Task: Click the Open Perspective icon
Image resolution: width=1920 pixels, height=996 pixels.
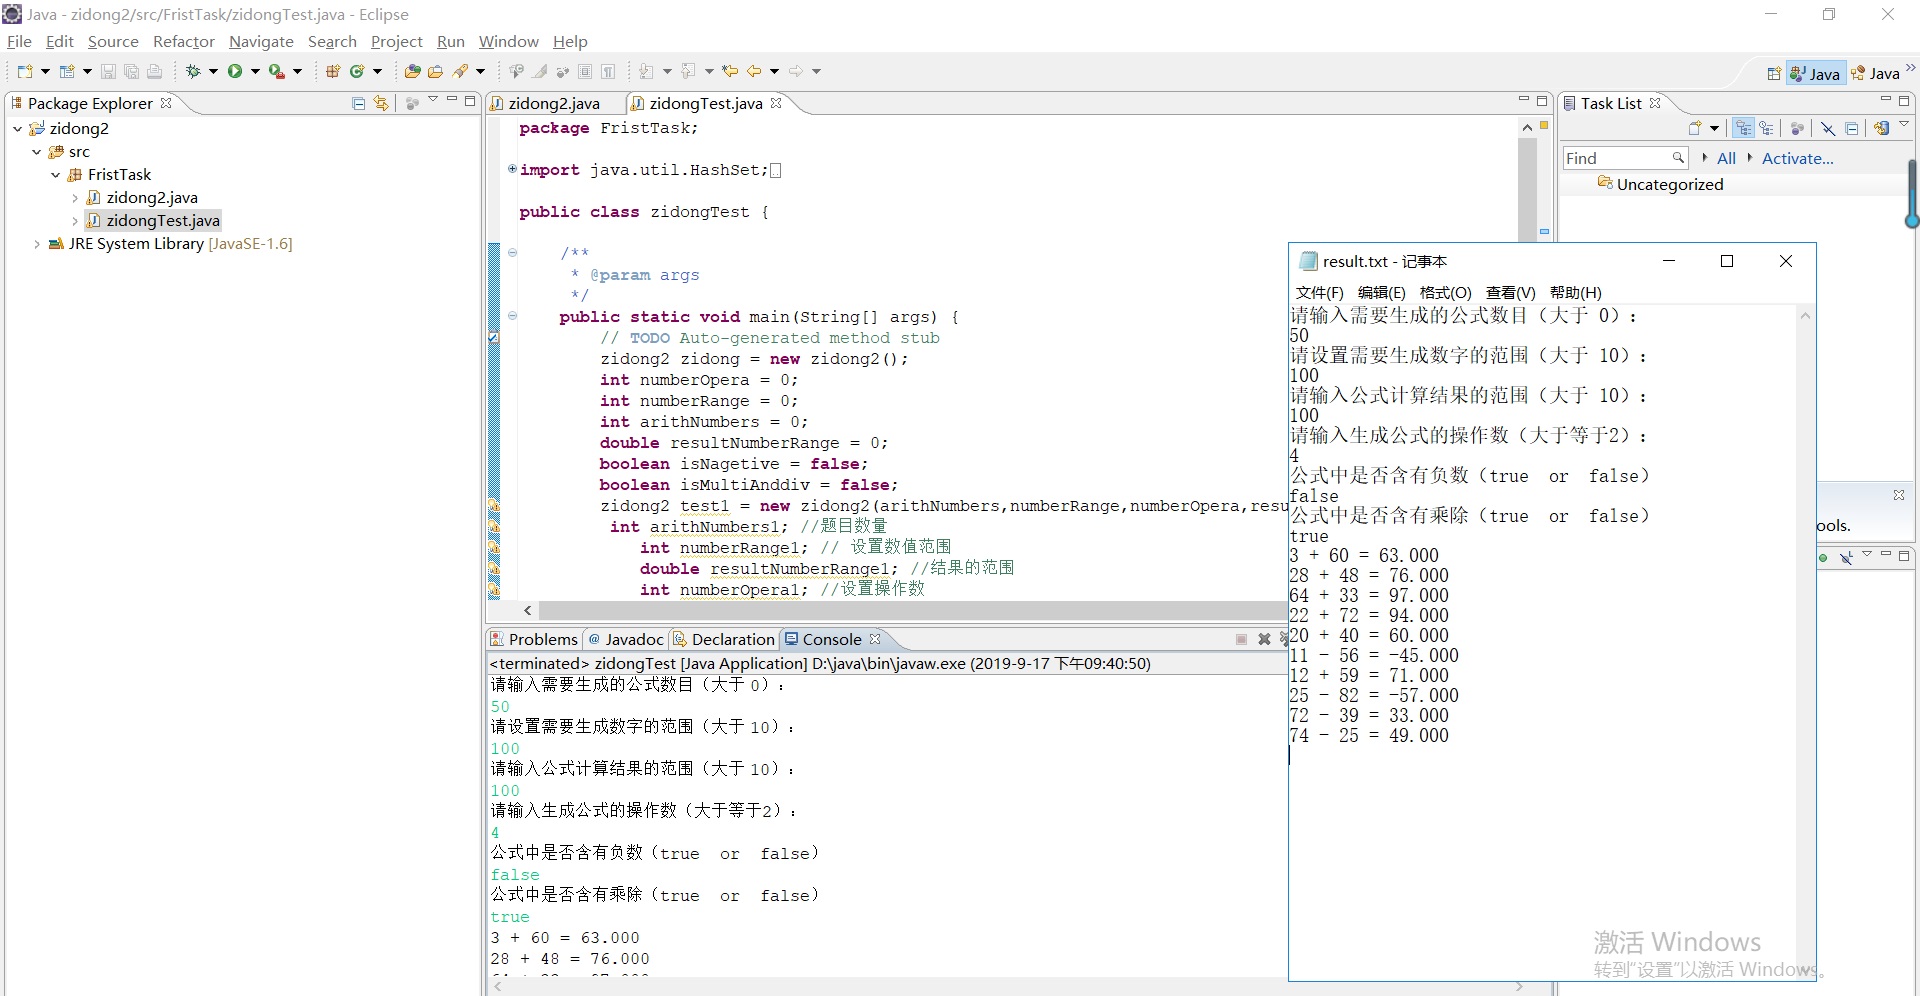Action: point(1774,73)
